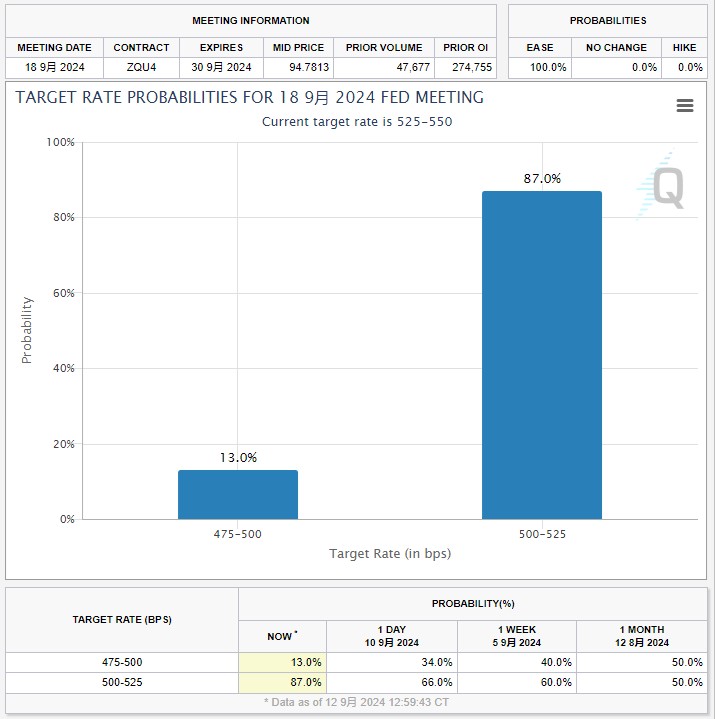
Task: Select the 1 DAY column header
Action: click(x=392, y=635)
